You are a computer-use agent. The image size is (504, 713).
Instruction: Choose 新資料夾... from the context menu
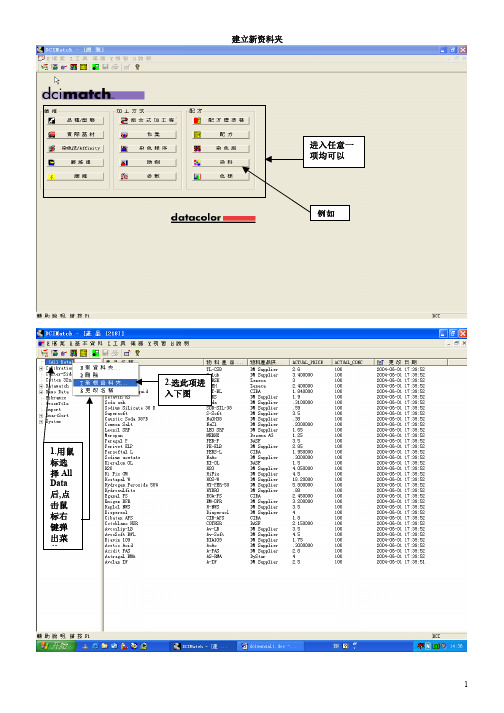[106, 367]
